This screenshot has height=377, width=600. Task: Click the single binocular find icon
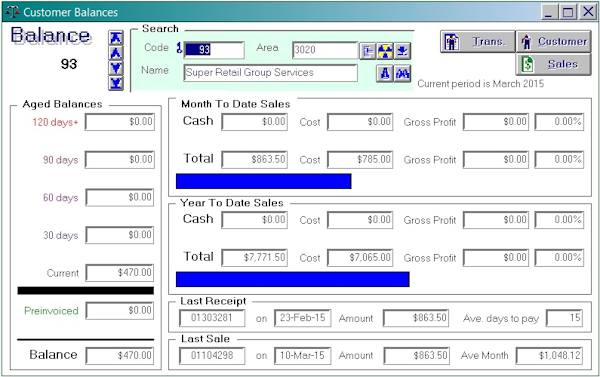click(x=385, y=73)
